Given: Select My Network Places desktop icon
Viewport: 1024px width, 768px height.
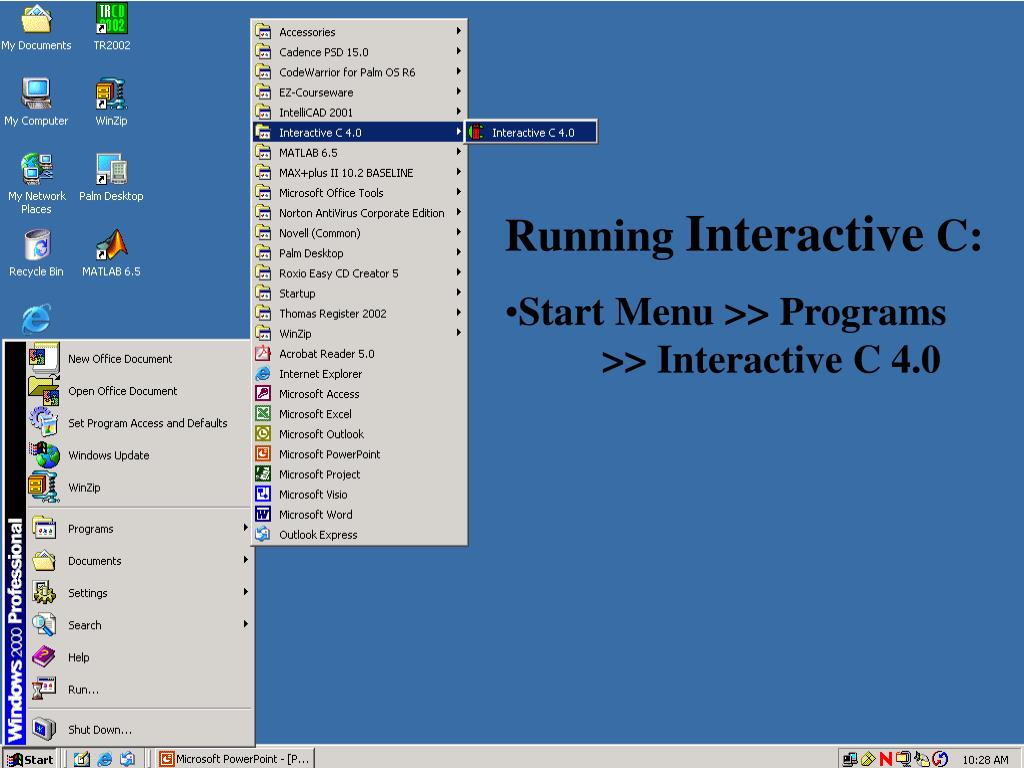Looking at the screenshot, I should coord(36,184).
